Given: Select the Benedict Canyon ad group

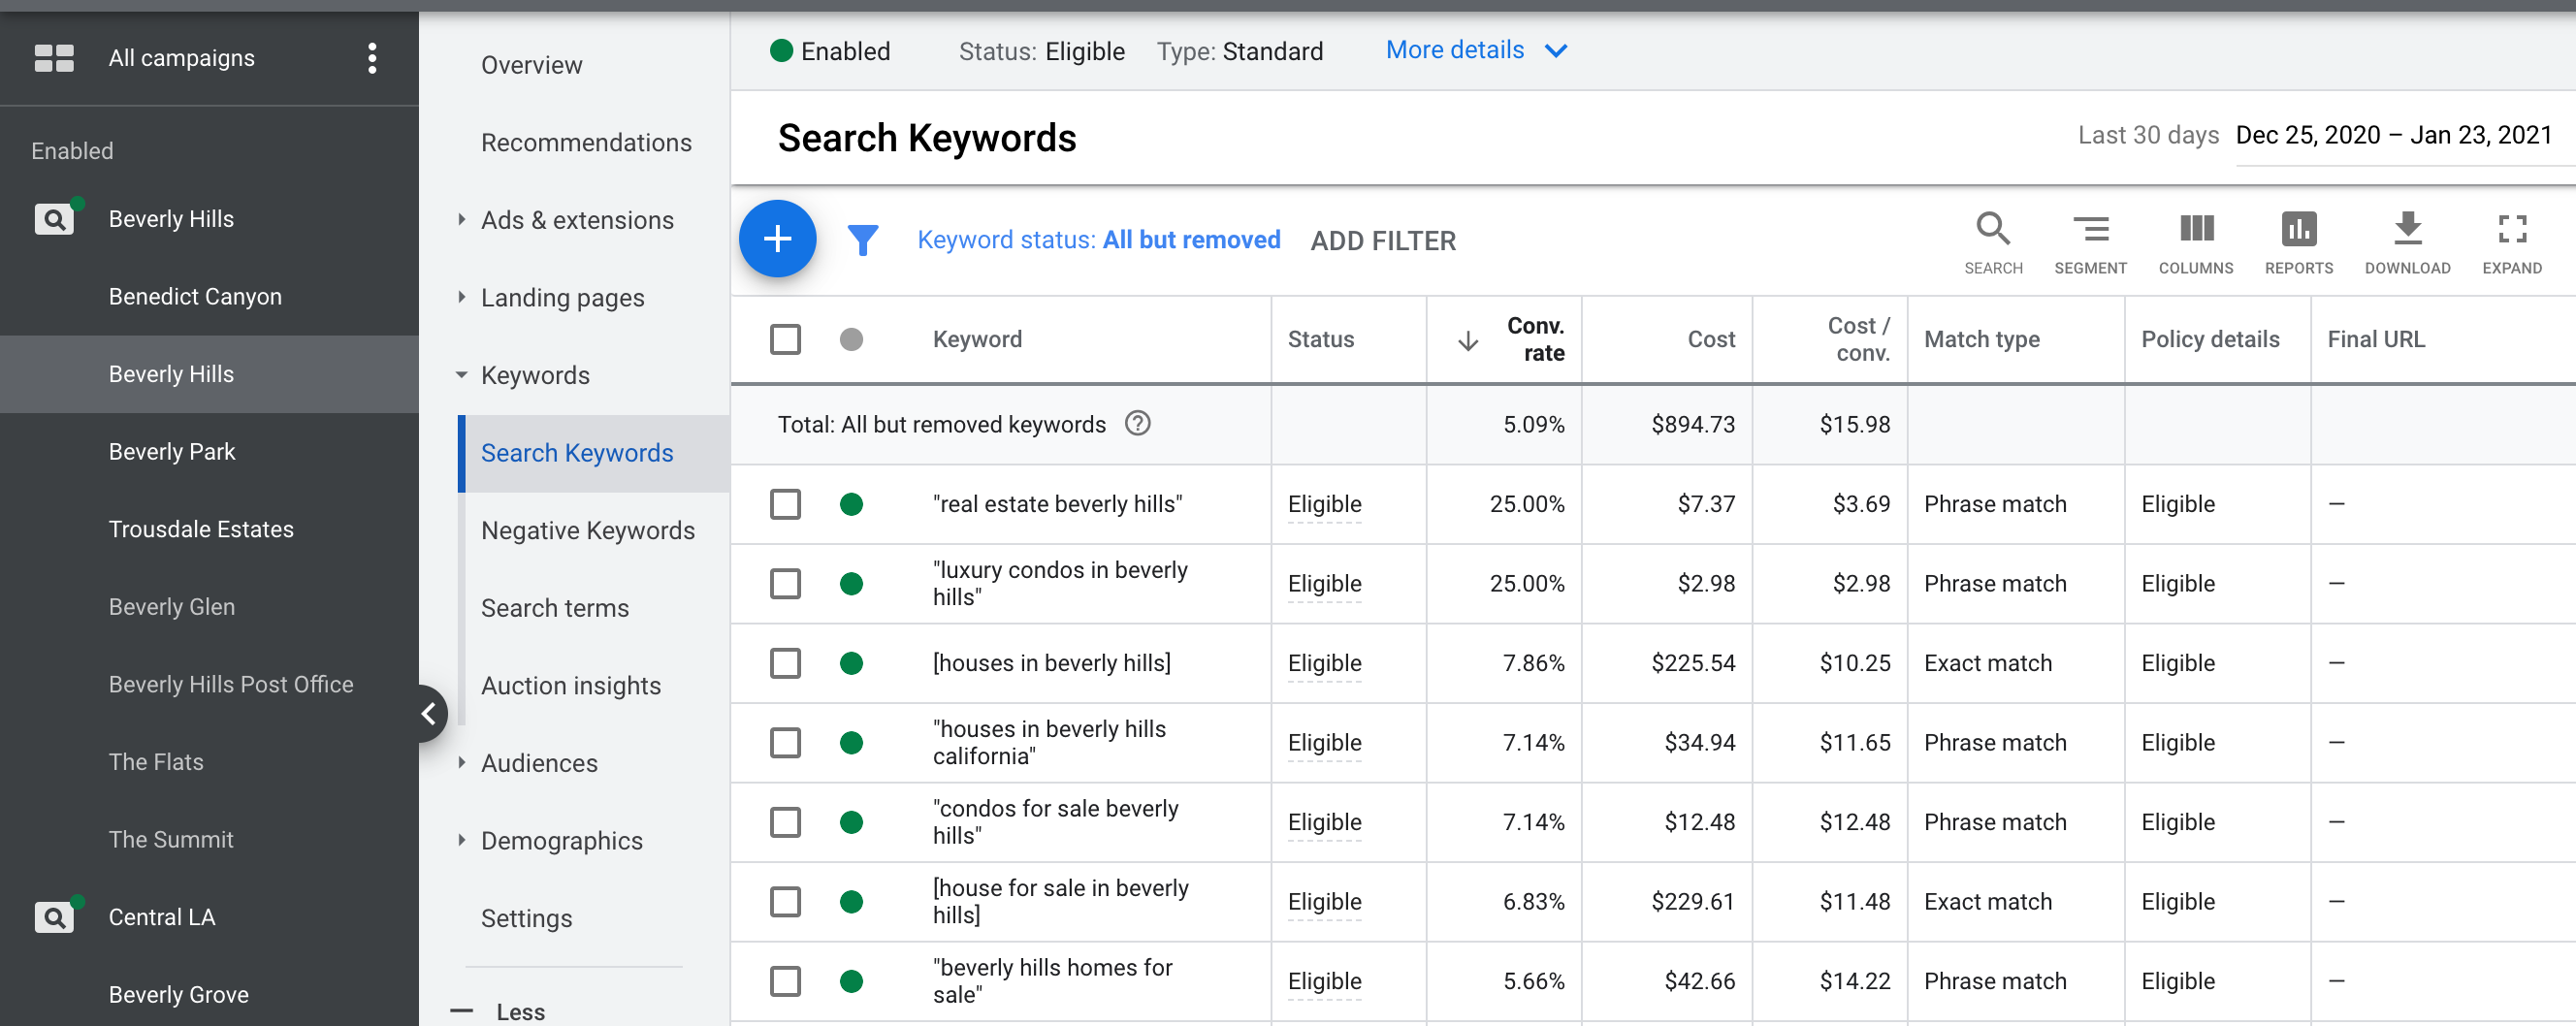Looking at the screenshot, I should [x=195, y=297].
